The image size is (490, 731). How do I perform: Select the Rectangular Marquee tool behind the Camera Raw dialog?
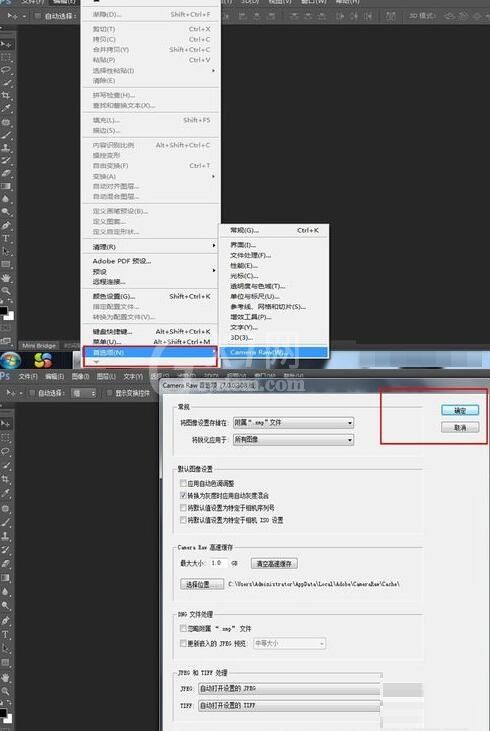pyautogui.click(x=6, y=437)
